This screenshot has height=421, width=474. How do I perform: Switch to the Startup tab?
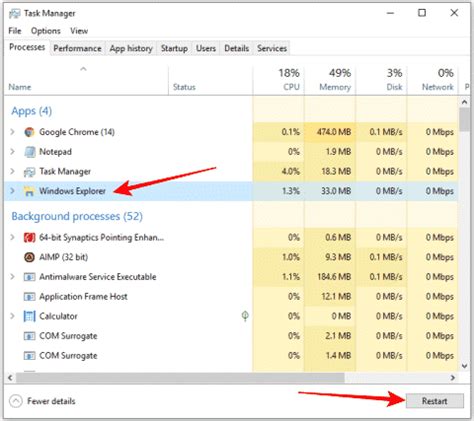174,48
